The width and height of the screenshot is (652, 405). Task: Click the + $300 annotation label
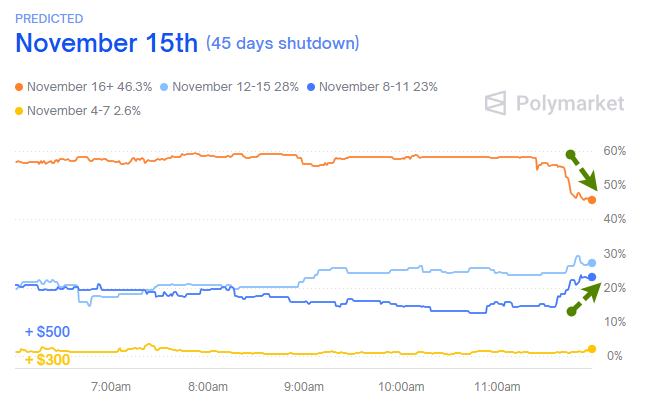pos(47,359)
